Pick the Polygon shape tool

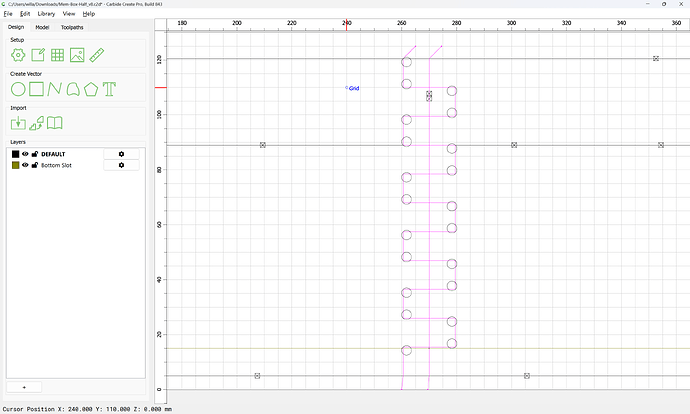point(91,89)
